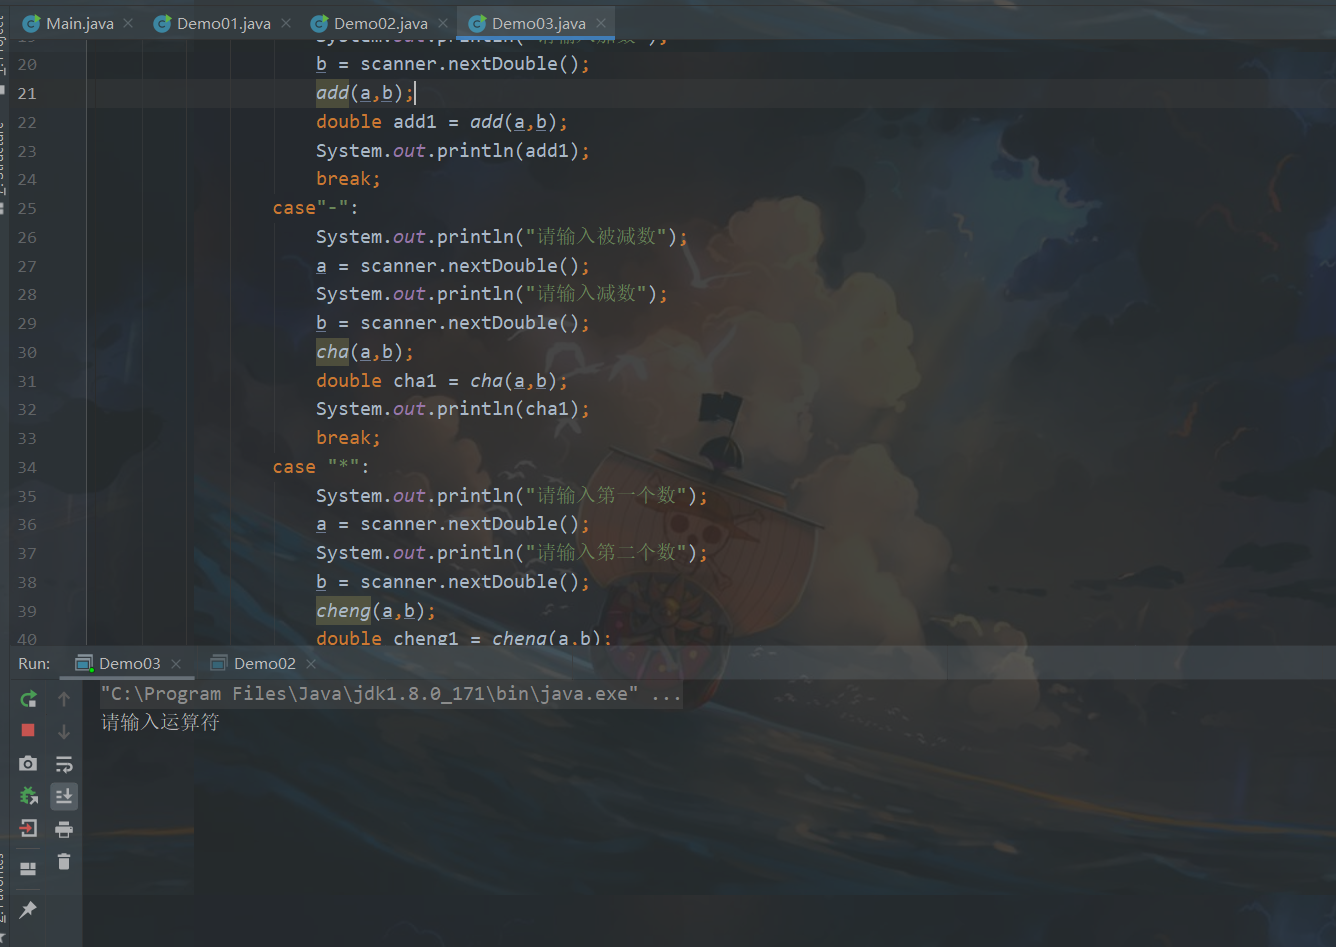Click the Exit icon with red arrow
Screen dimensions: 1336x947
tap(28, 829)
